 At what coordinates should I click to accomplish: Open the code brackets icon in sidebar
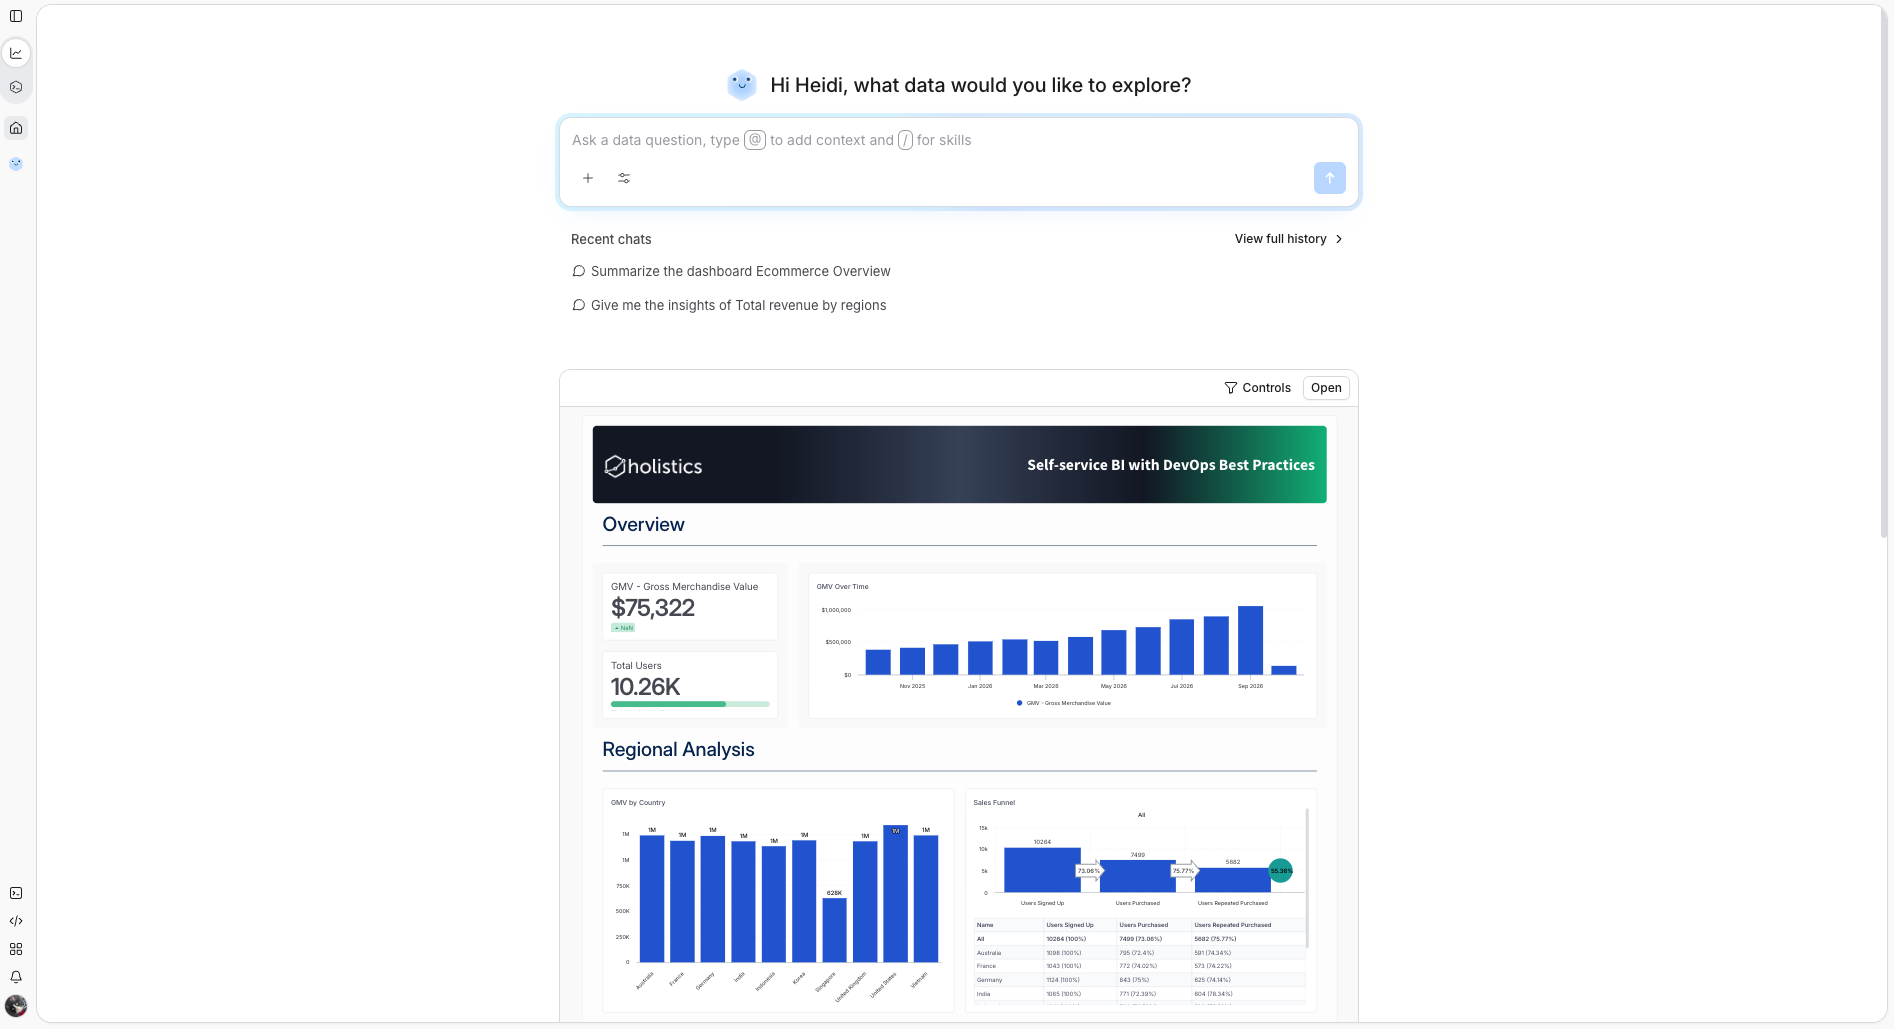(x=16, y=921)
